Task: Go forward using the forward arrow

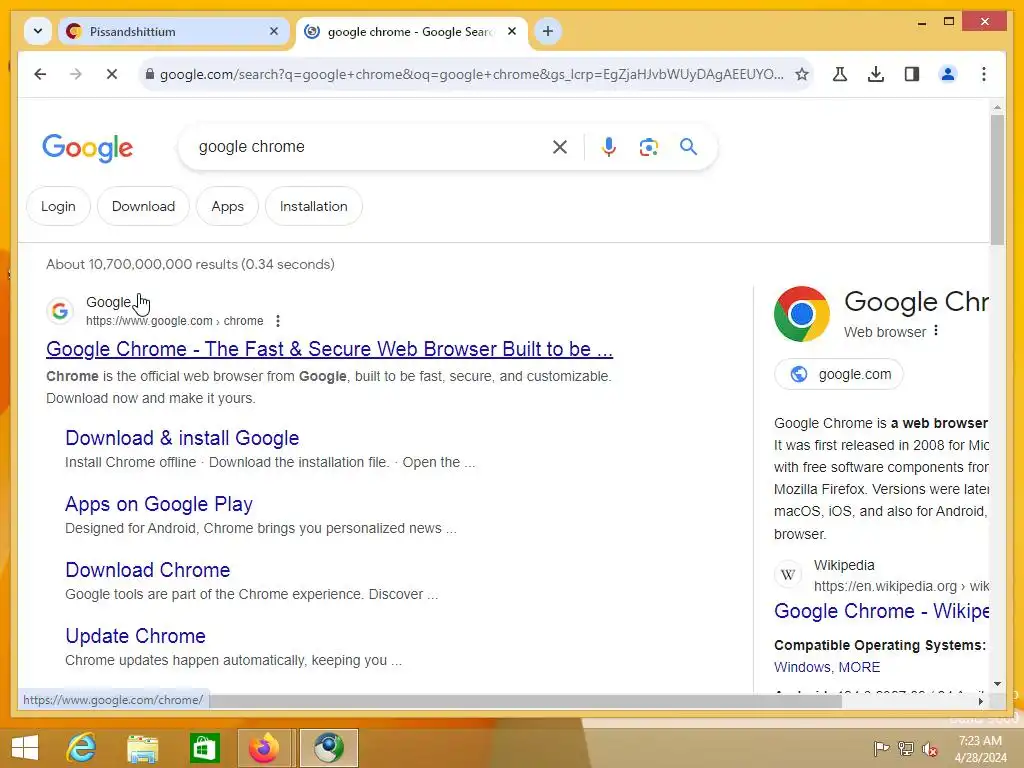Action: pos(76,74)
